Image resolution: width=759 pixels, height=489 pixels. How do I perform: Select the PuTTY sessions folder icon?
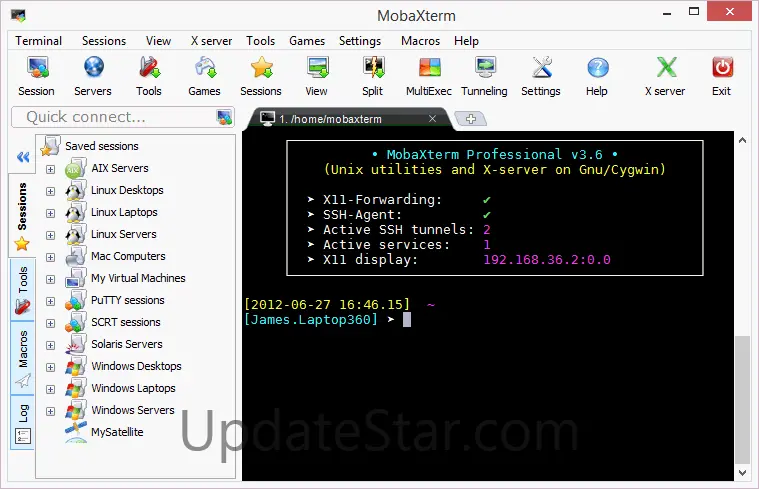point(76,300)
